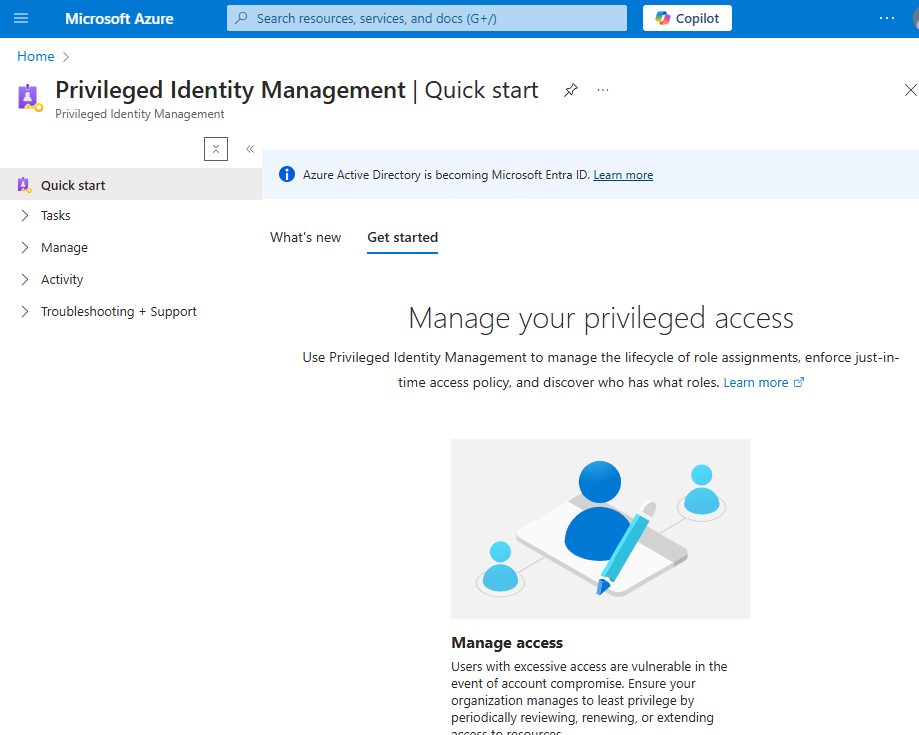Pin Privileged Identity Management page
Screen dimensions: 919x735
(570, 90)
